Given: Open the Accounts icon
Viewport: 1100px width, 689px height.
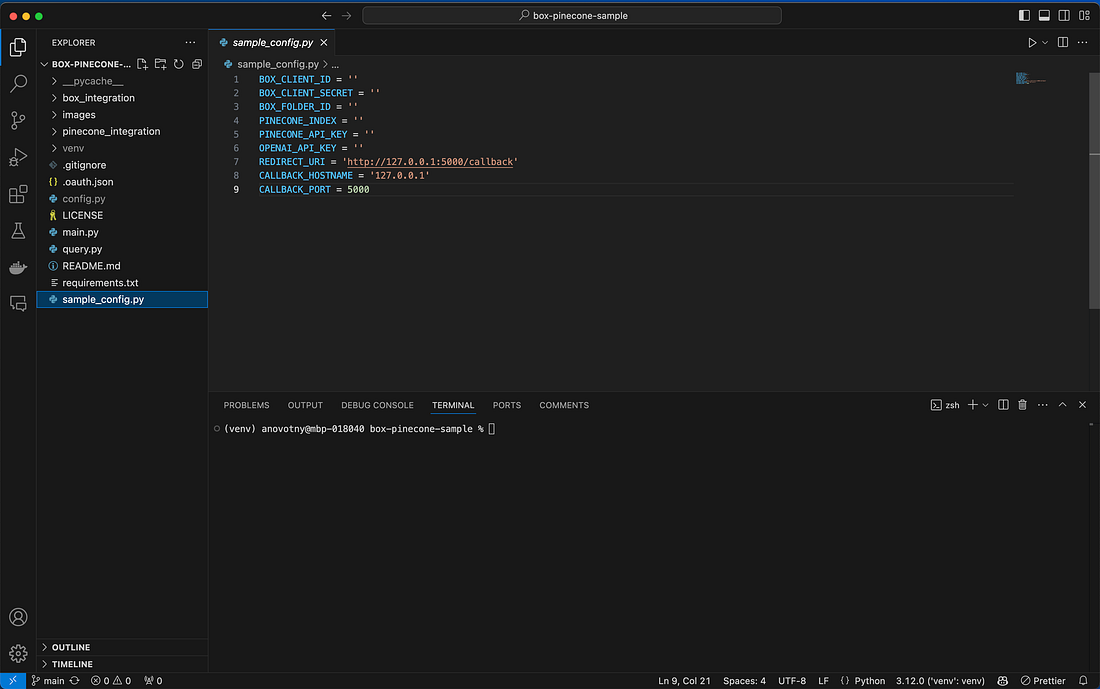Looking at the screenshot, I should (18, 617).
